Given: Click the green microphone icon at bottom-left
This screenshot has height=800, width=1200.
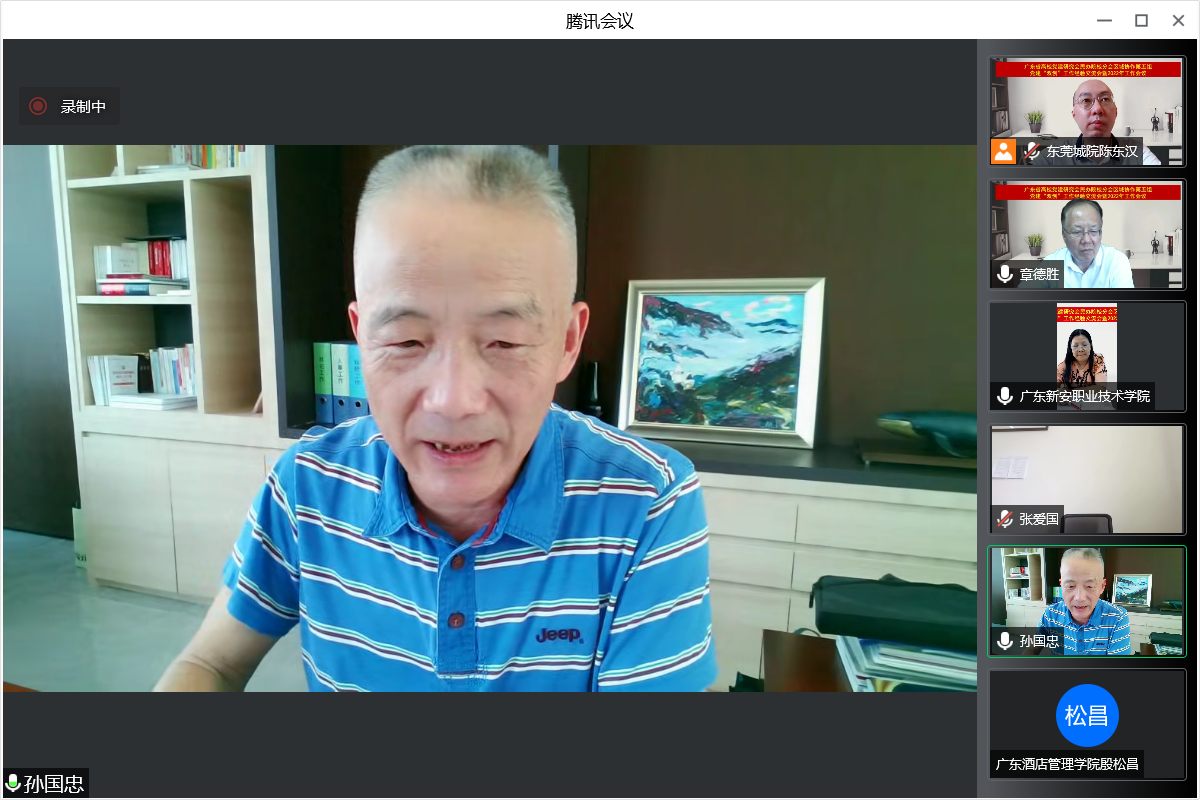Looking at the screenshot, I should coord(13,783).
